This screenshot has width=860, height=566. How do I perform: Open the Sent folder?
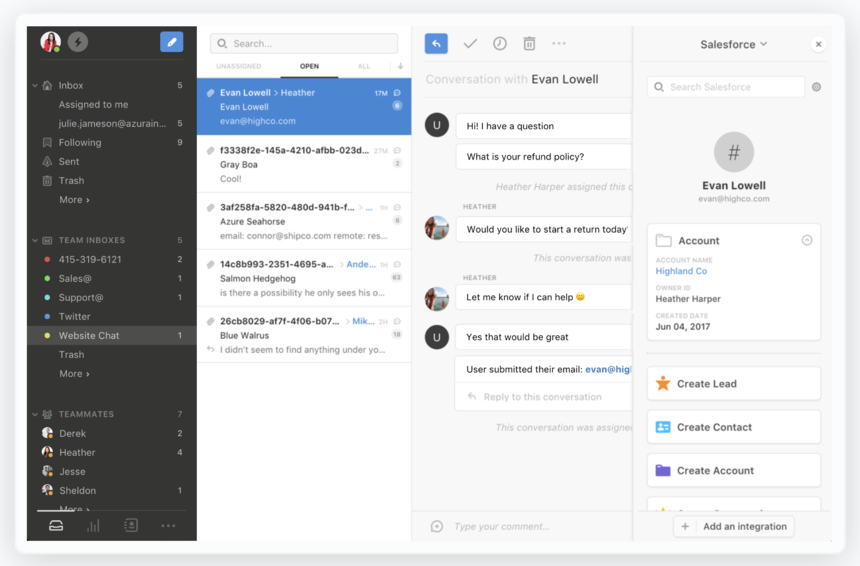click(112, 161)
